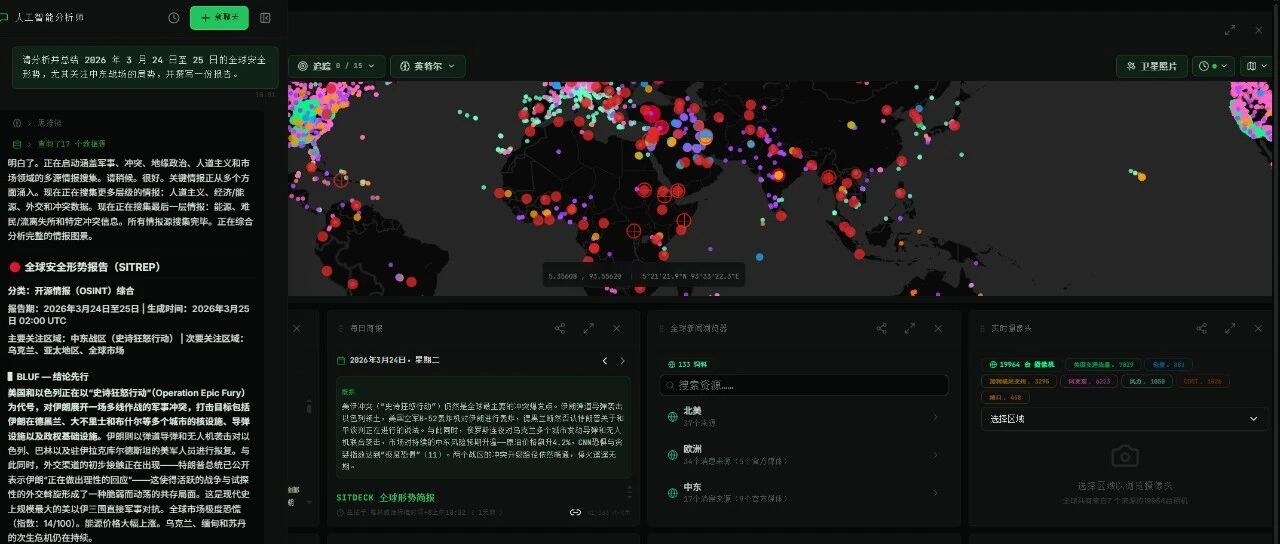Image resolution: width=1280 pixels, height=544 pixels.
Task: Expand the 中东 news region row
Action: pos(804,493)
